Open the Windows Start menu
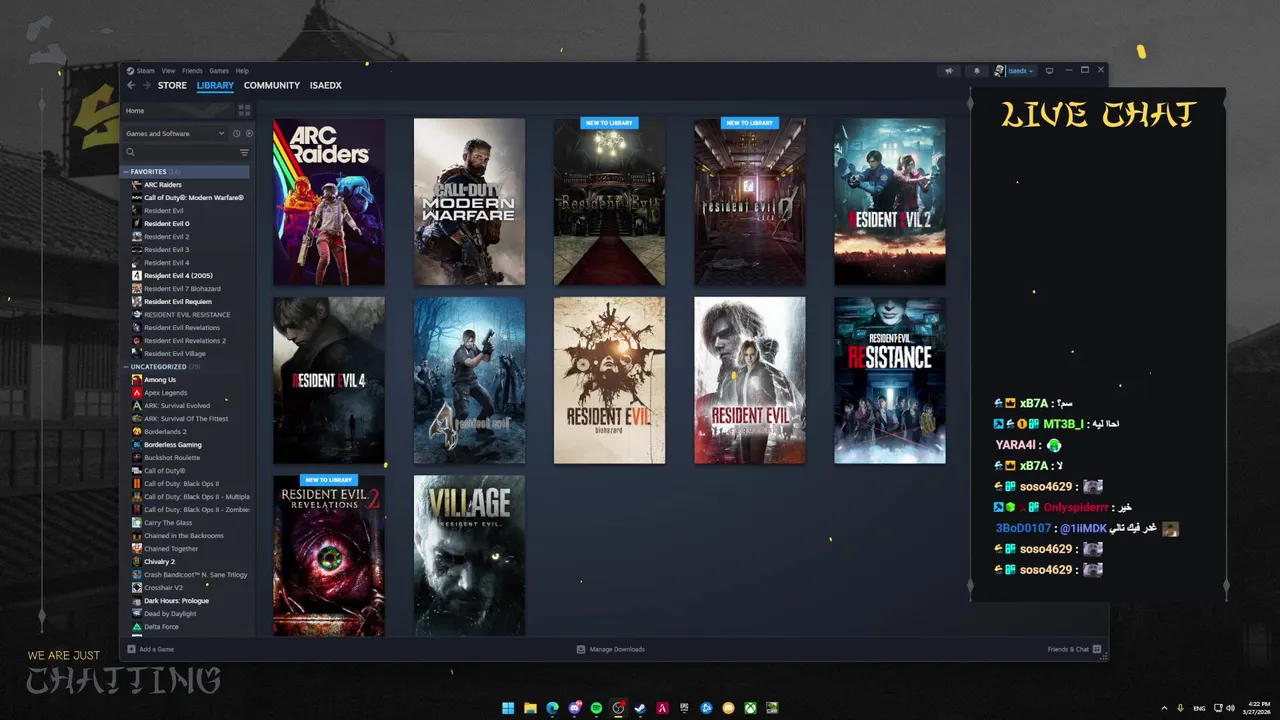This screenshot has height=720, width=1280. [x=508, y=708]
